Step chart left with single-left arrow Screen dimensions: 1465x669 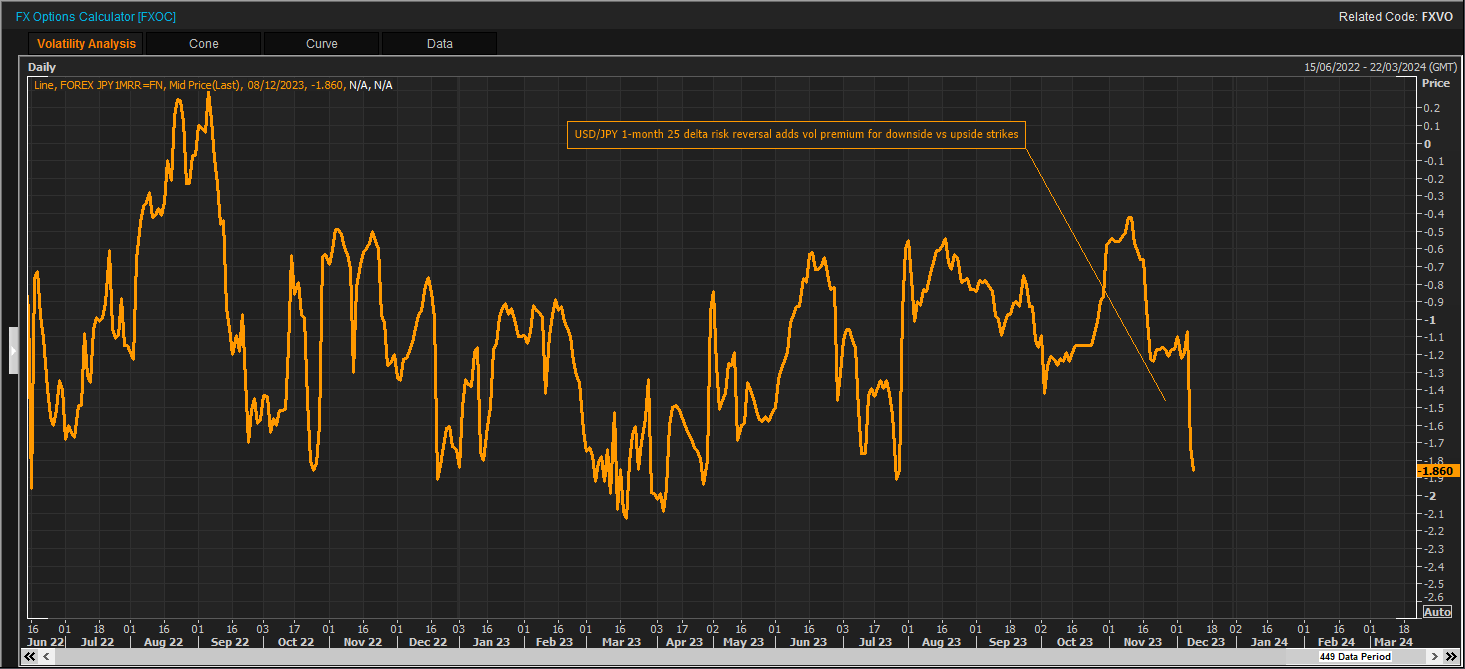coord(47,657)
